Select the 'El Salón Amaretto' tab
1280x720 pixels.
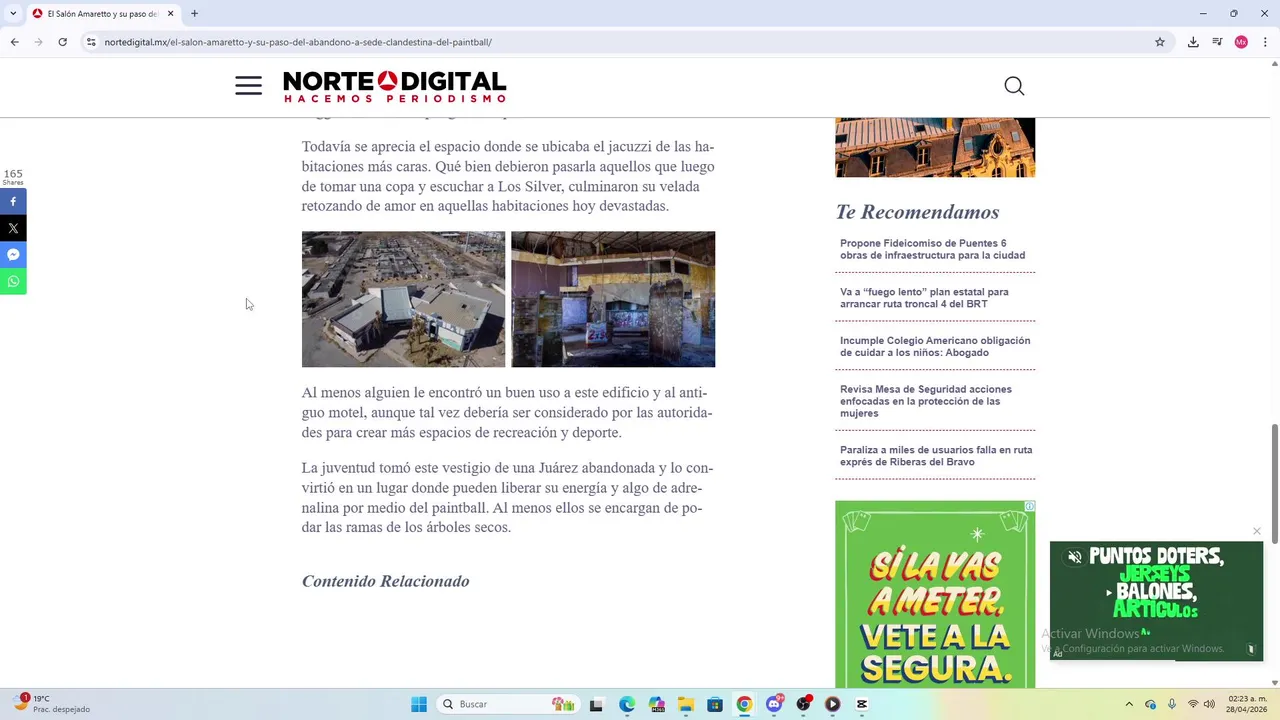(103, 14)
